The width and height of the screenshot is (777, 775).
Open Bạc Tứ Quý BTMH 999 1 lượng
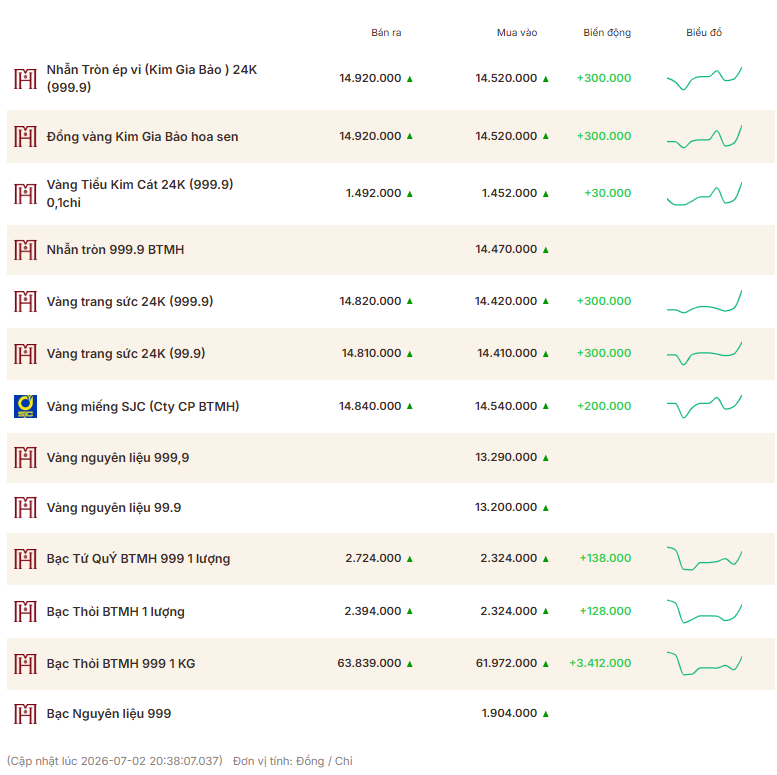138,559
